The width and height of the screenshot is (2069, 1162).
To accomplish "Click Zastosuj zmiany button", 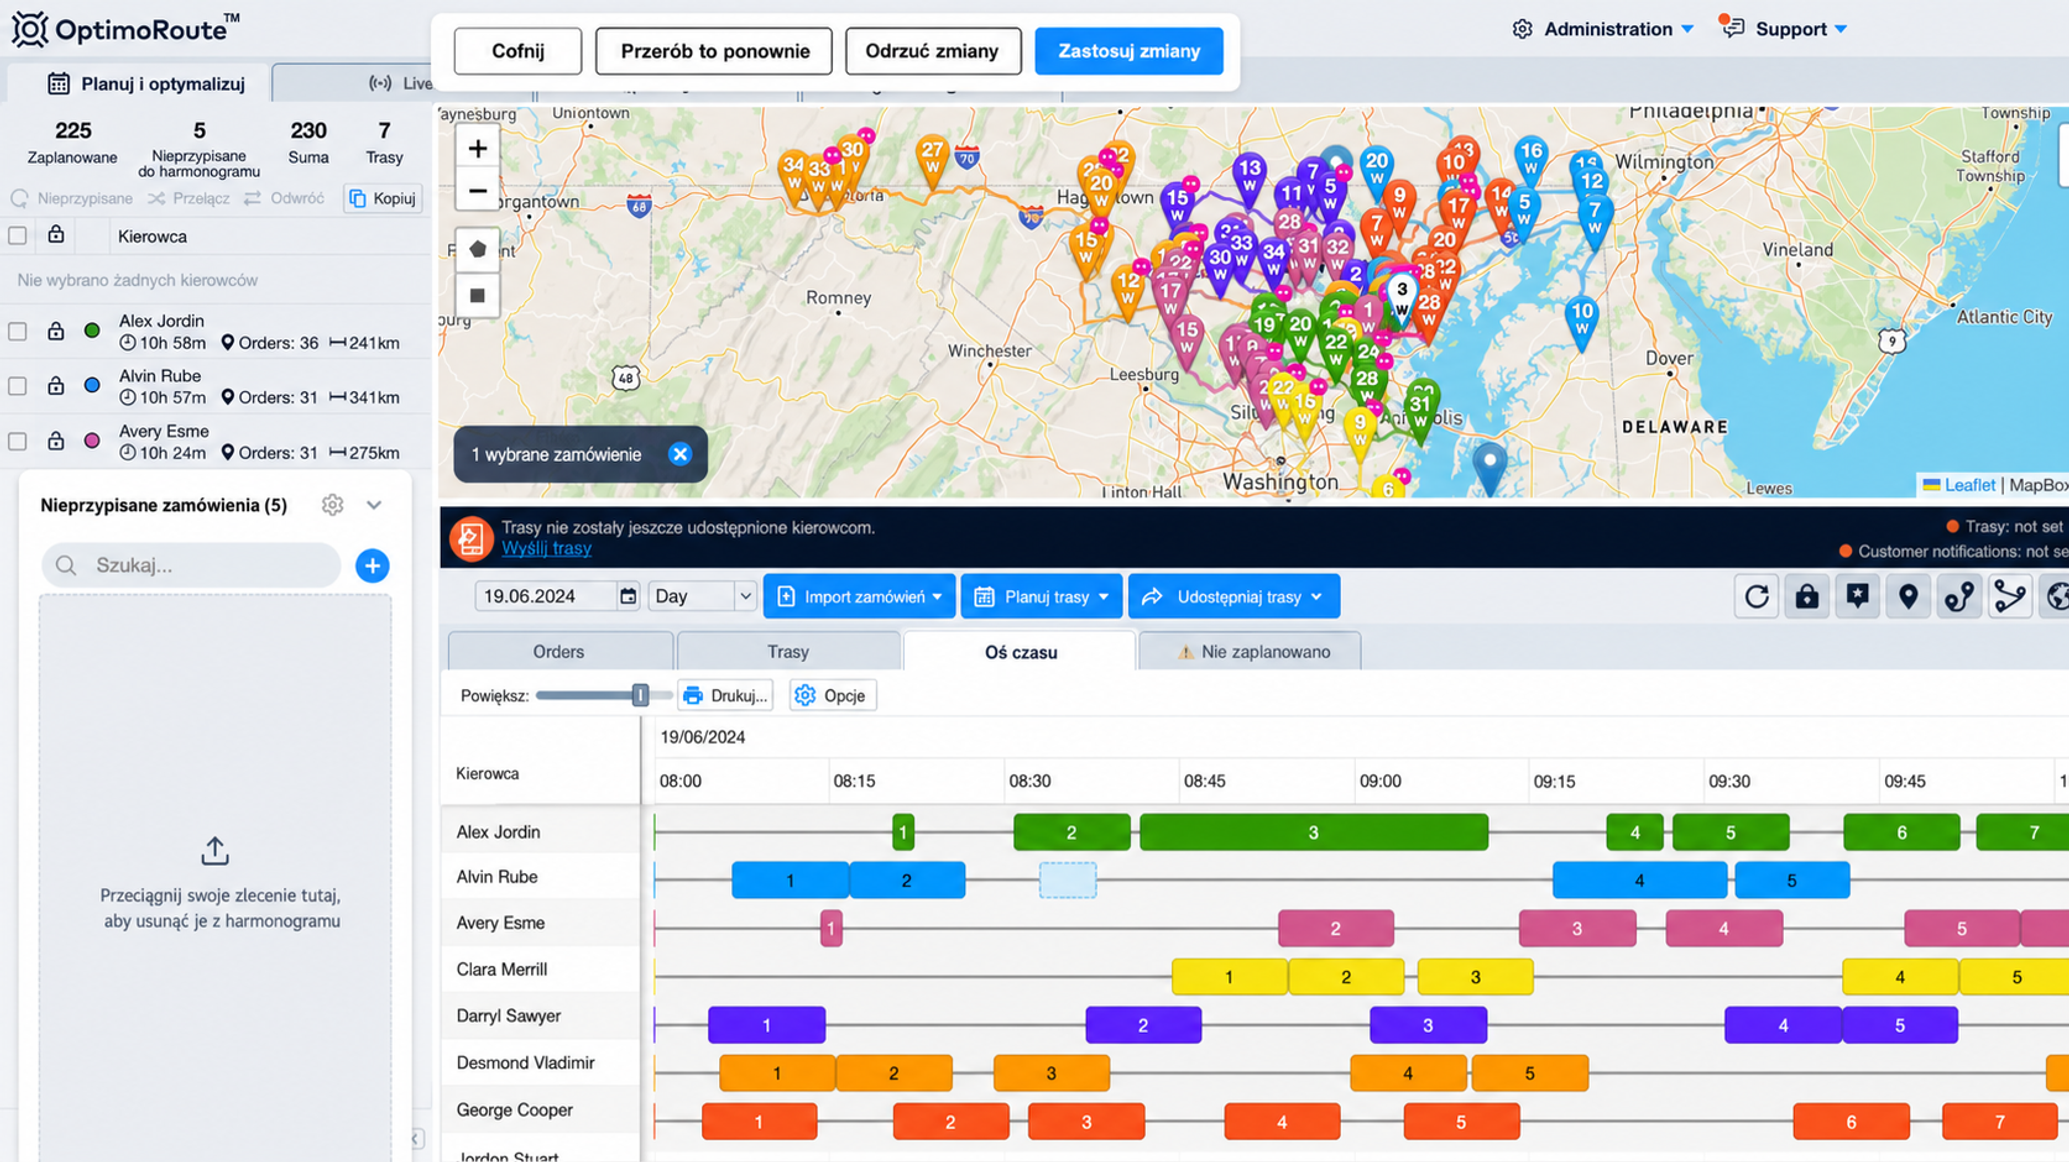I will [1129, 51].
